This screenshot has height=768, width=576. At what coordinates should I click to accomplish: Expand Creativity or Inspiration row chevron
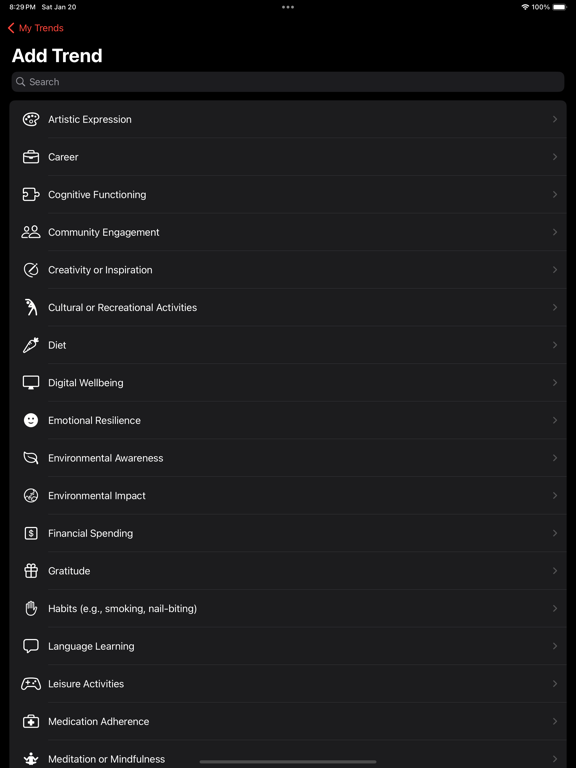coord(555,270)
